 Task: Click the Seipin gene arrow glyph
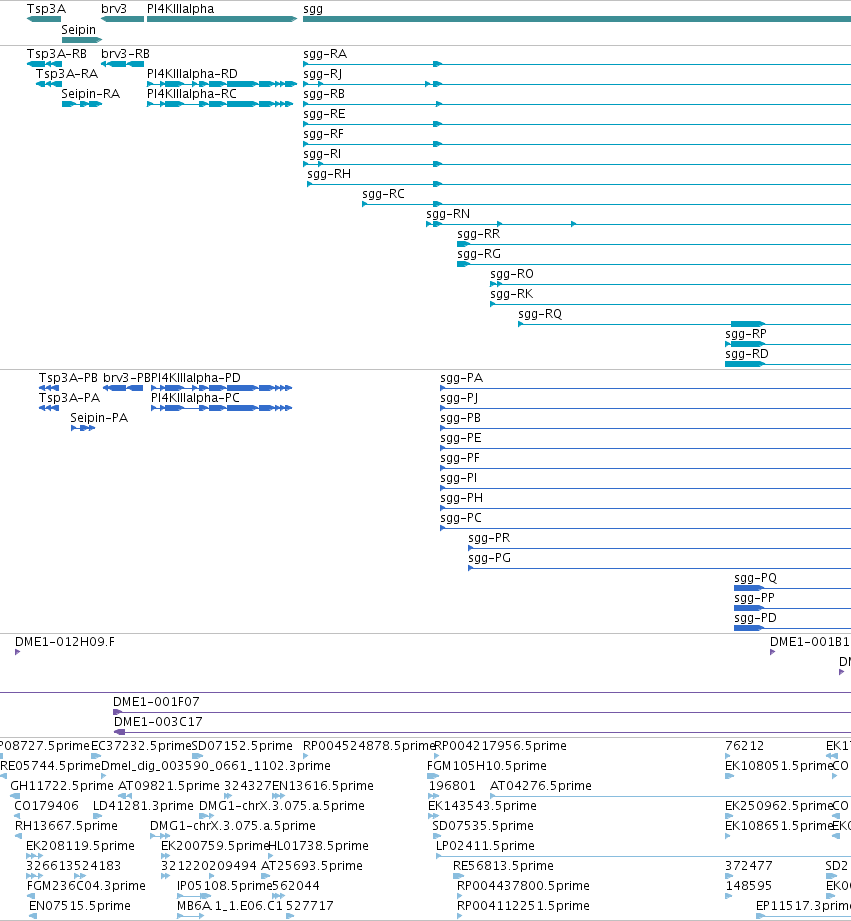coord(82,40)
